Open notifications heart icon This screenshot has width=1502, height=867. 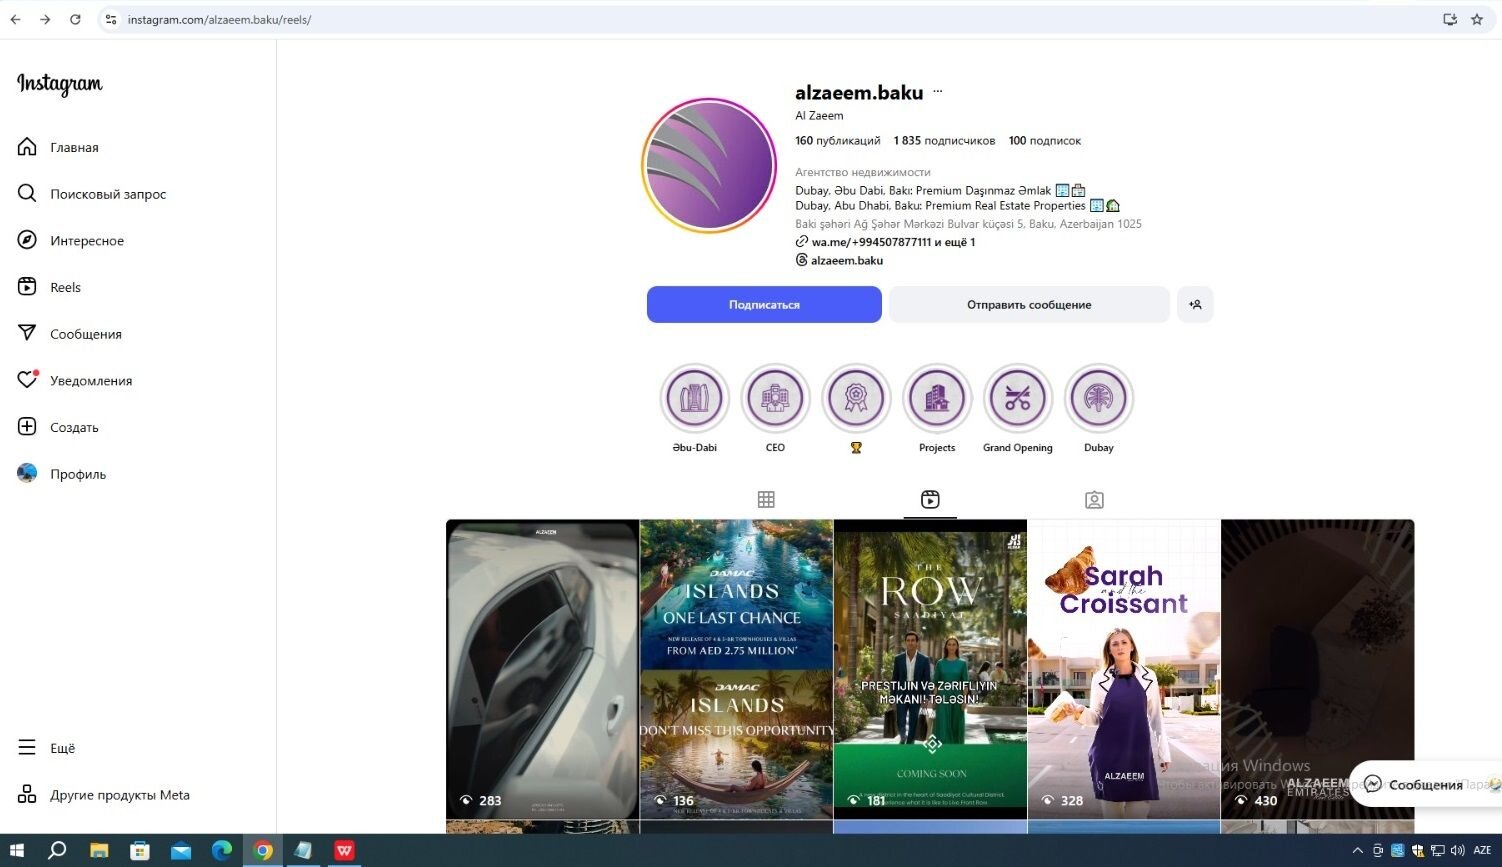(x=28, y=380)
